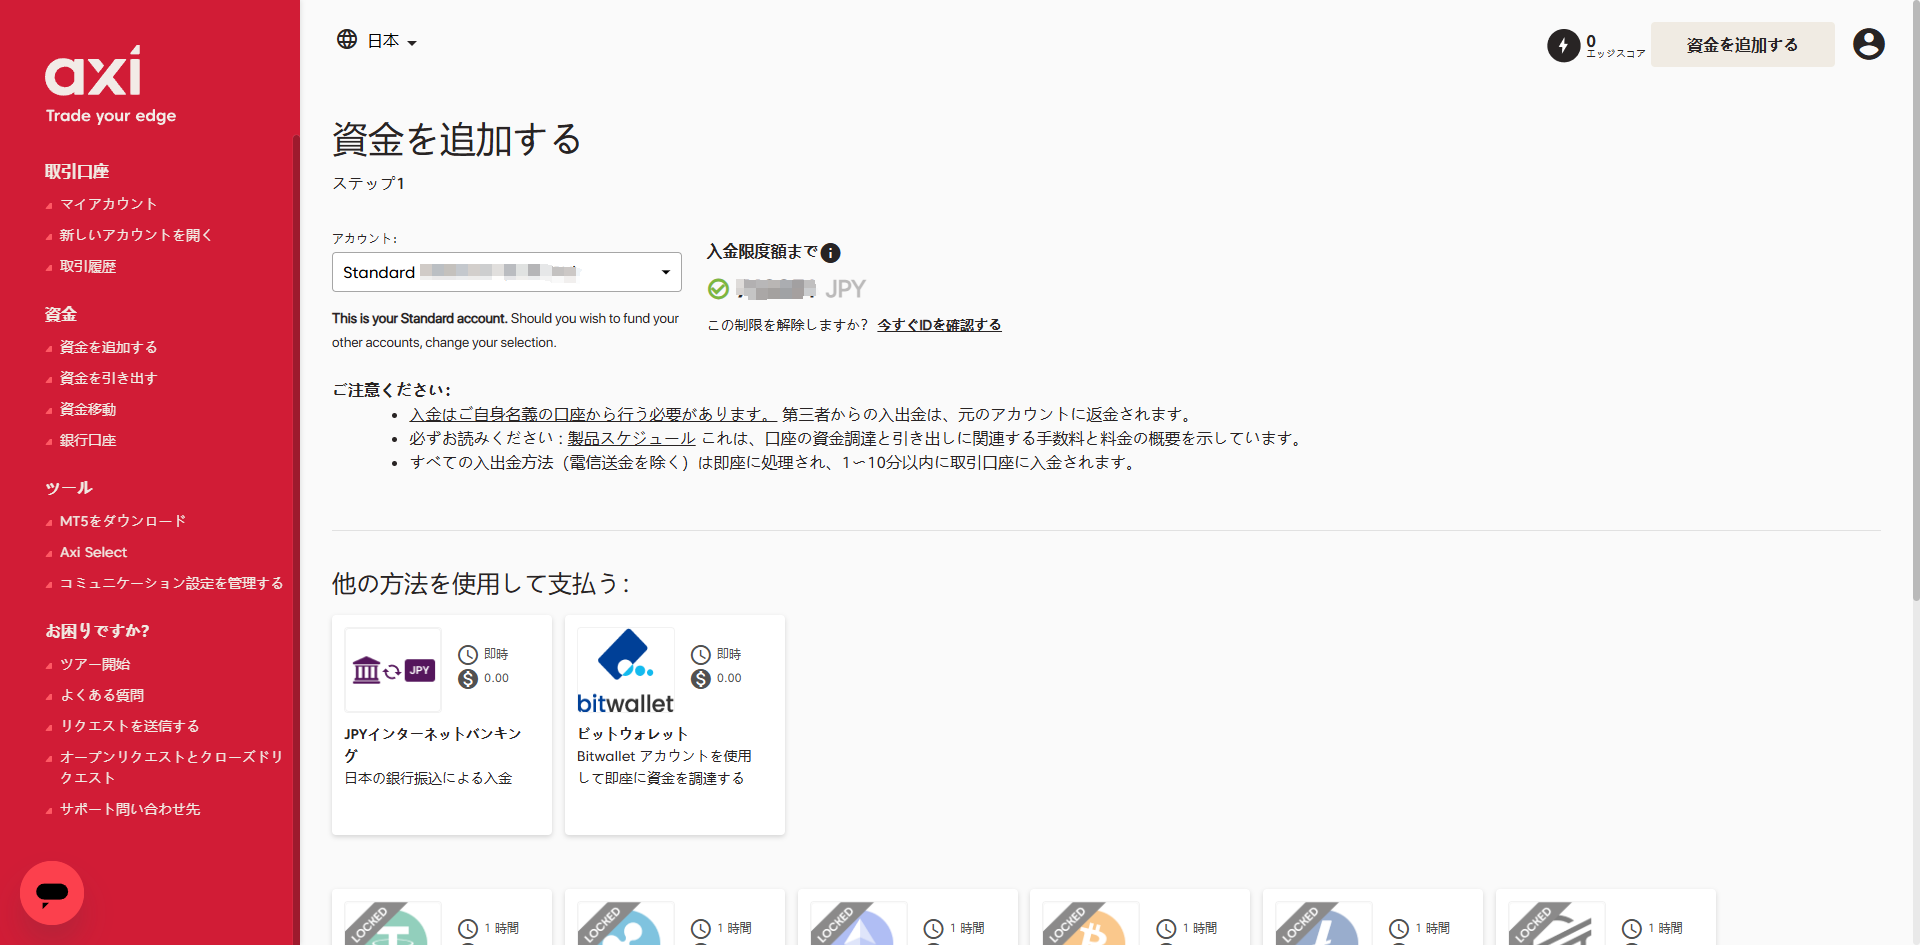Click the 今すぐIDを確認する link
The width and height of the screenshot is (1920, 945).
pos(939,325)
